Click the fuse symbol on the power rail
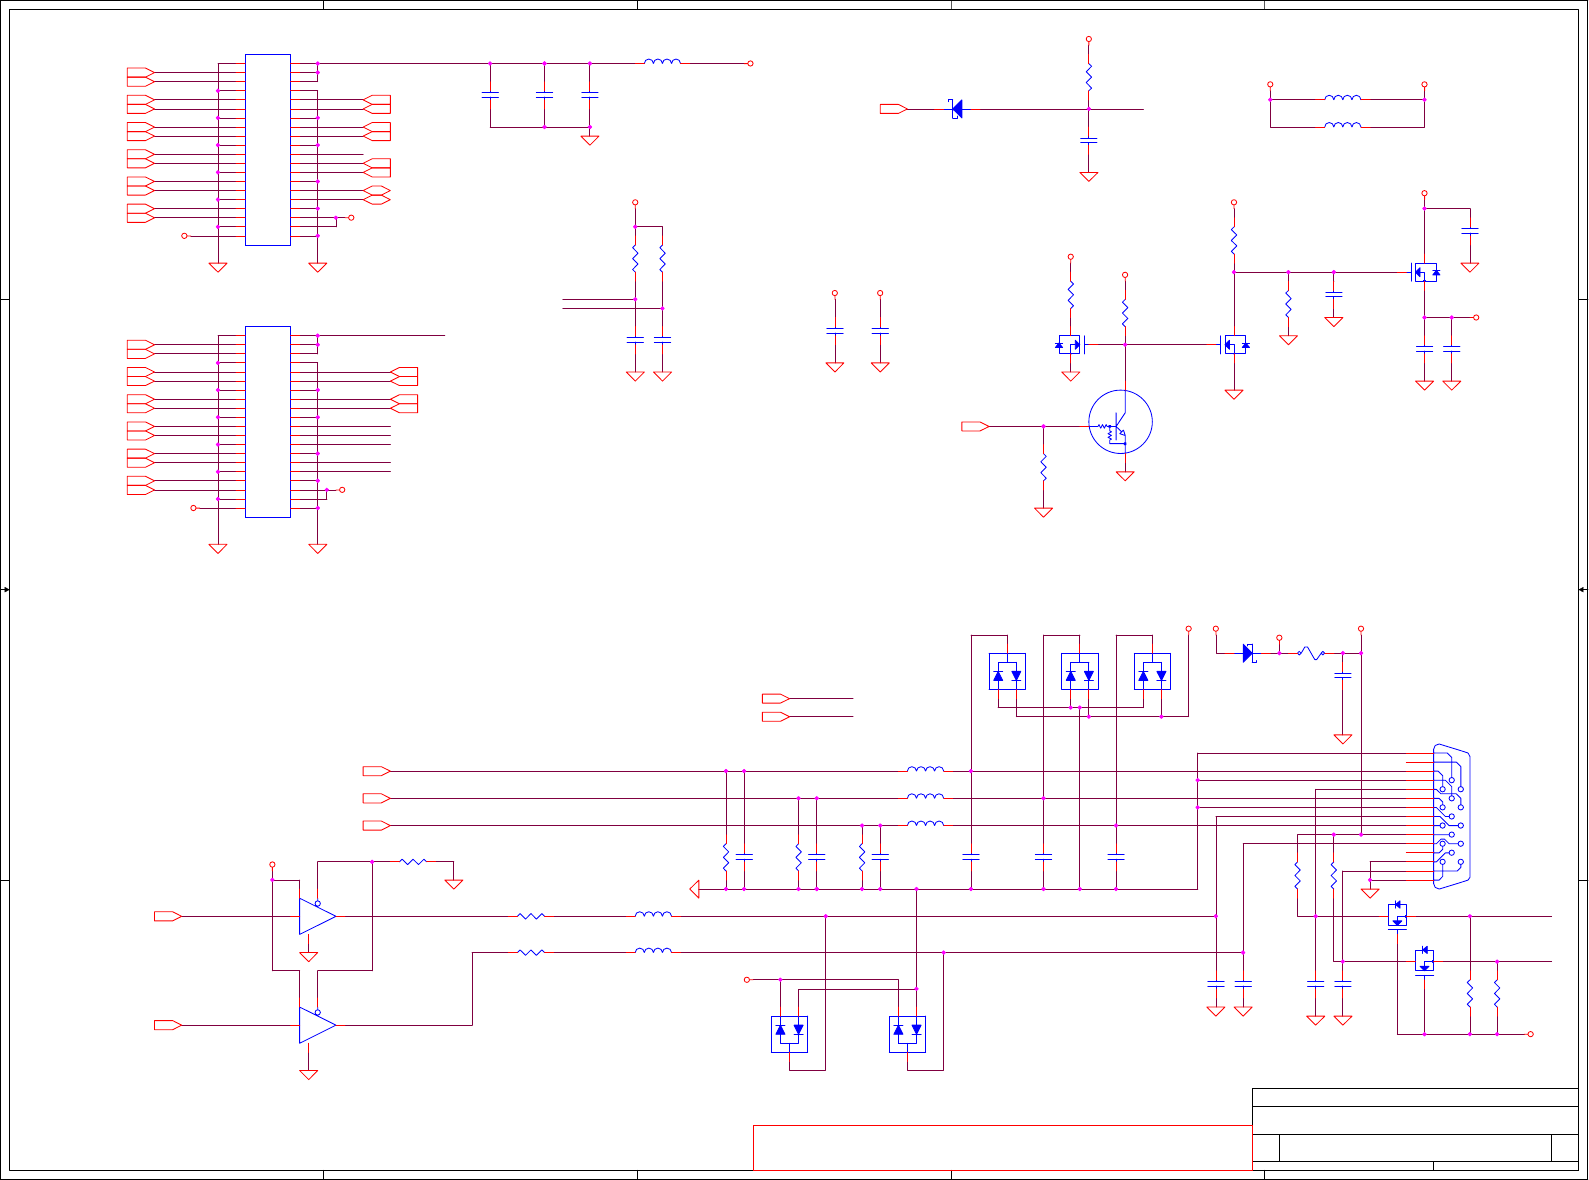 point(1310,653)
